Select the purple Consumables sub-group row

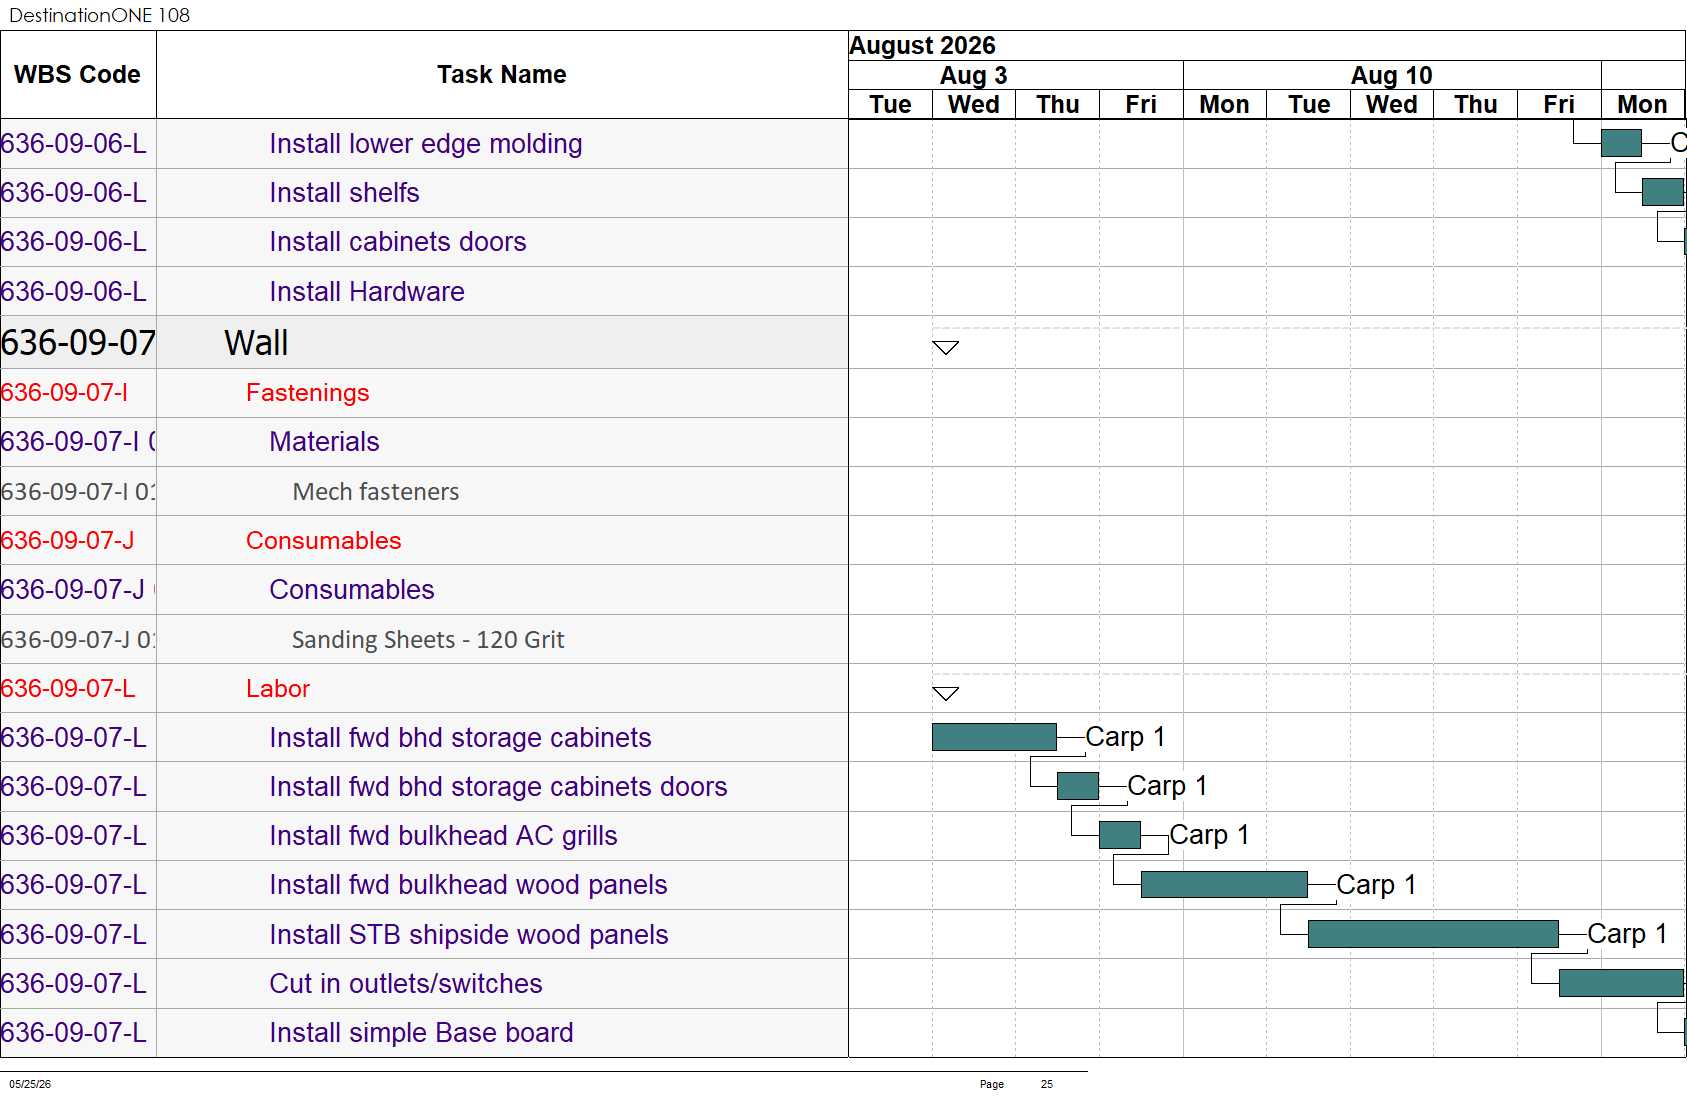(352, 590)
